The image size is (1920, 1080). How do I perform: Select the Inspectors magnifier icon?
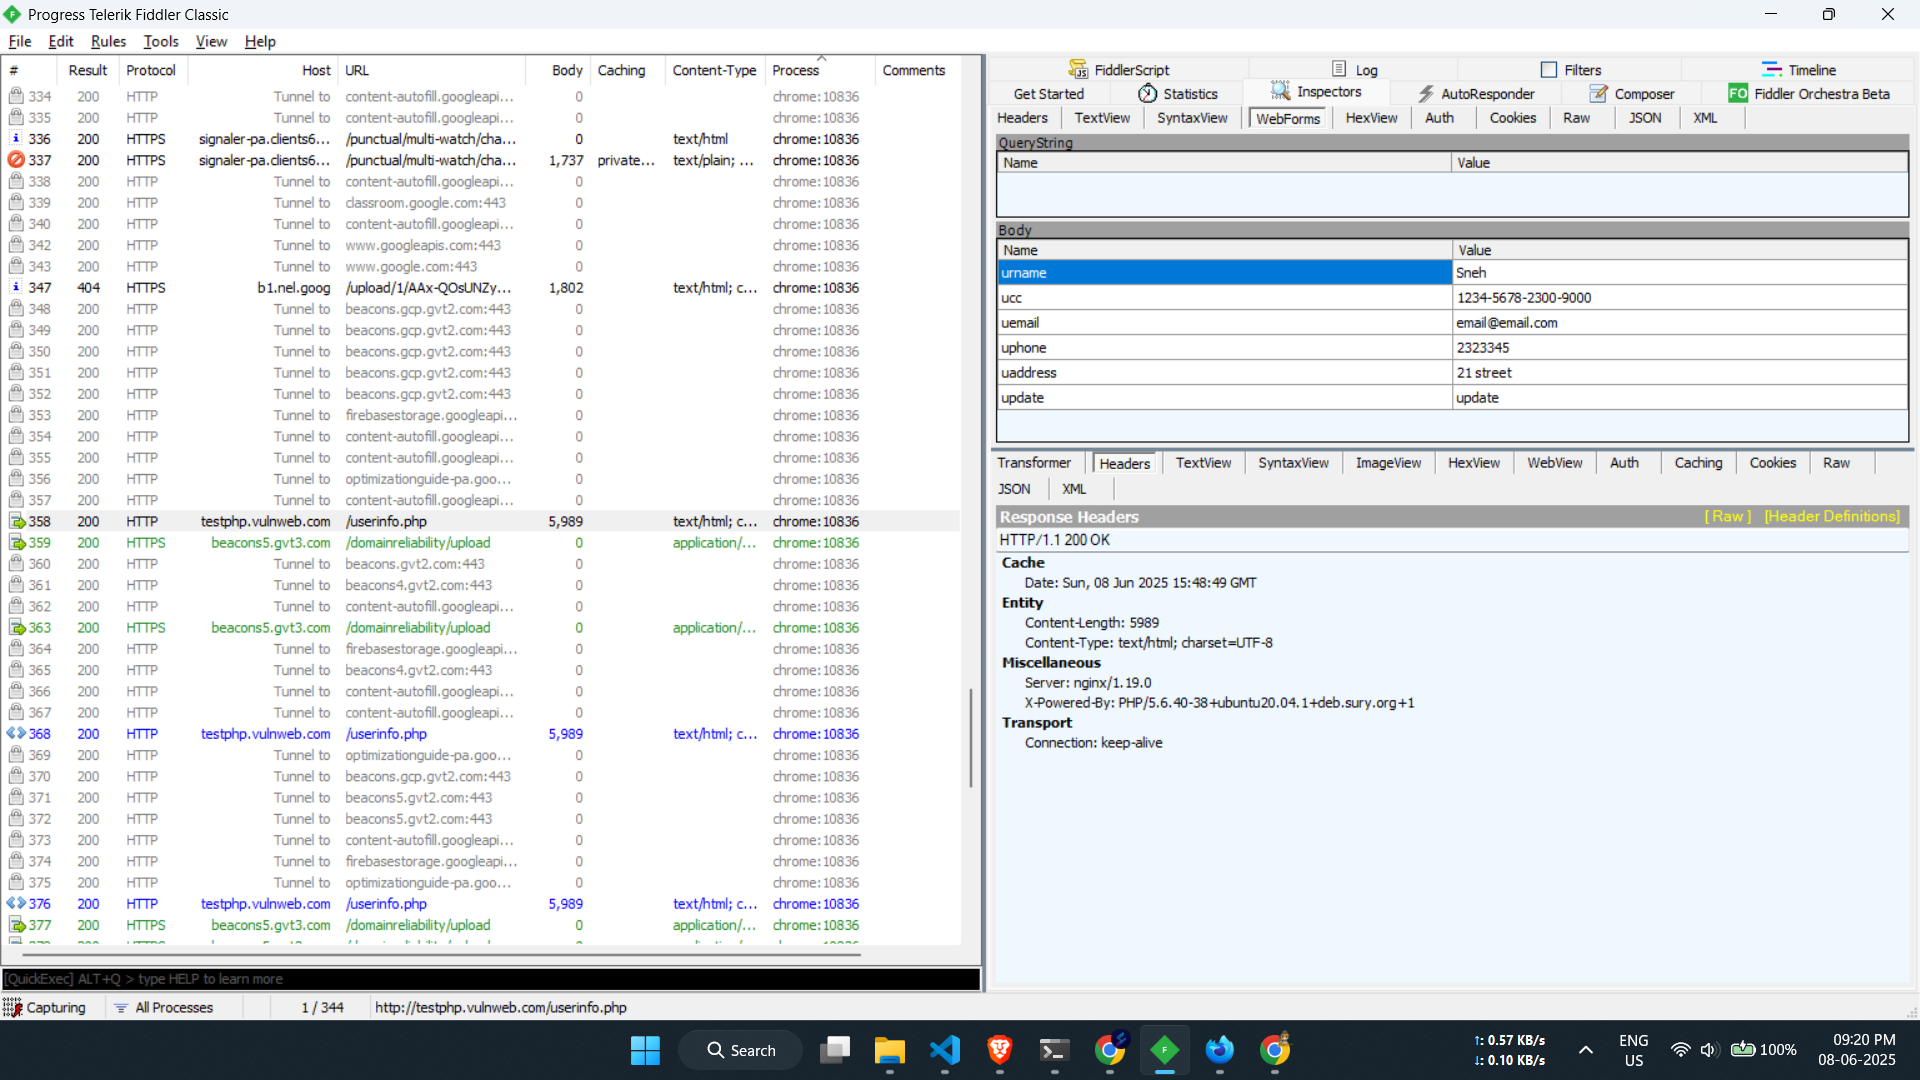point(1280,91)
